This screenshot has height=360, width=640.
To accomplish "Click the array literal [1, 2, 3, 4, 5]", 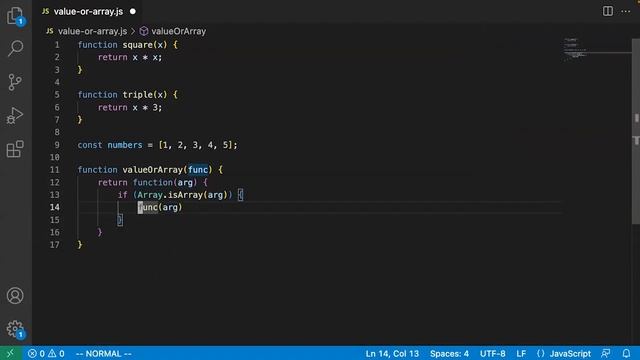I will point(196,145).
